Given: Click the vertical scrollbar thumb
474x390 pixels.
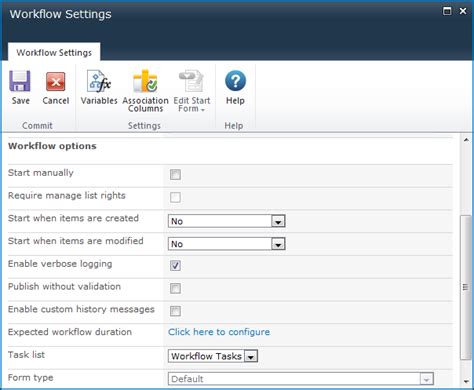Looking at the screenshot, I should coord(466,287).
